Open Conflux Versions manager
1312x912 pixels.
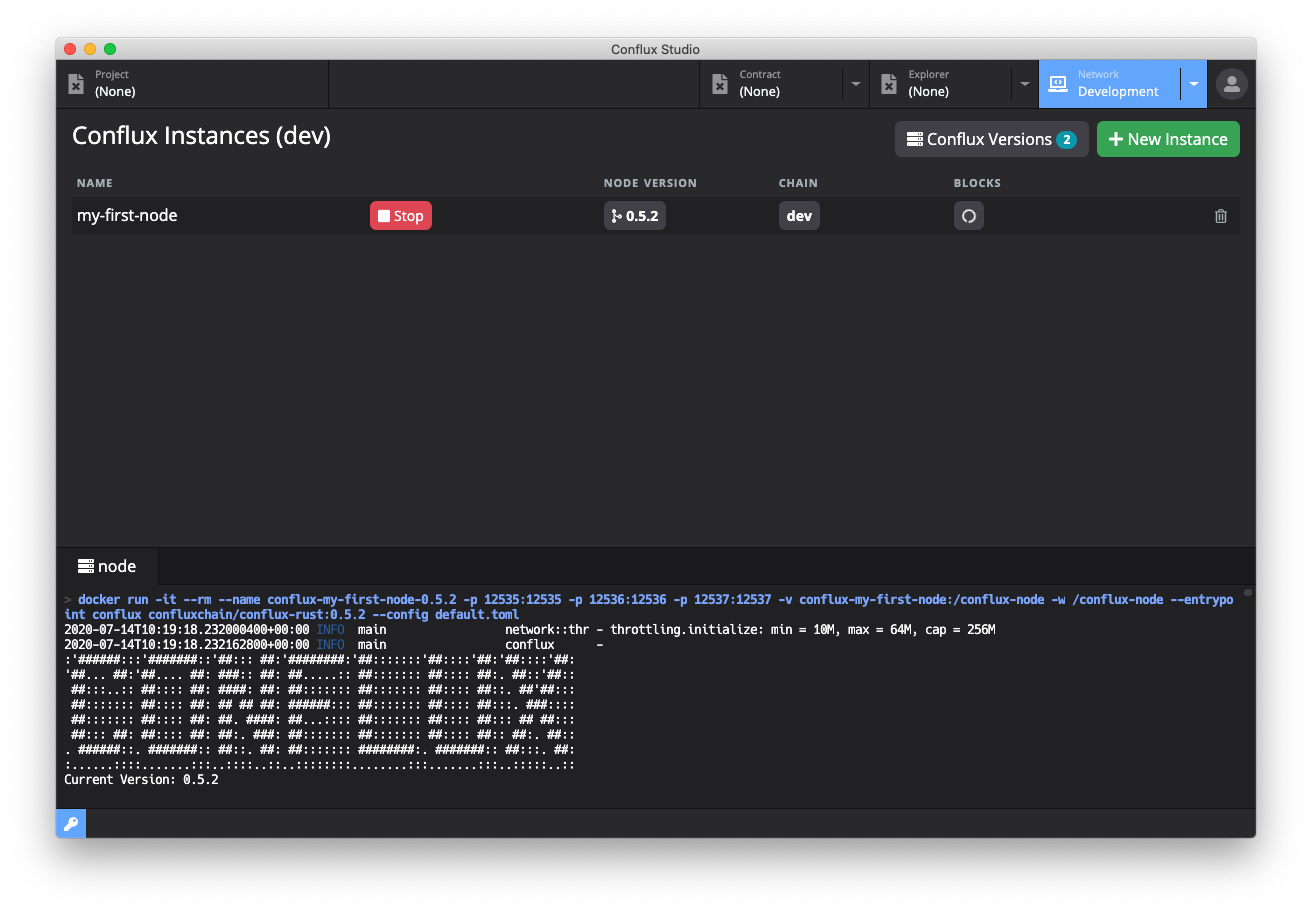992,139
